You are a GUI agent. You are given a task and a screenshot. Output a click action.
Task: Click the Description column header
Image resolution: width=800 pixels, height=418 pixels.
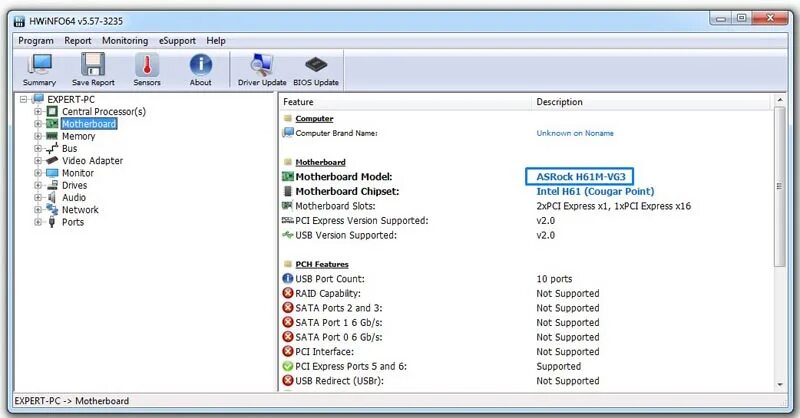coord(652,102)
